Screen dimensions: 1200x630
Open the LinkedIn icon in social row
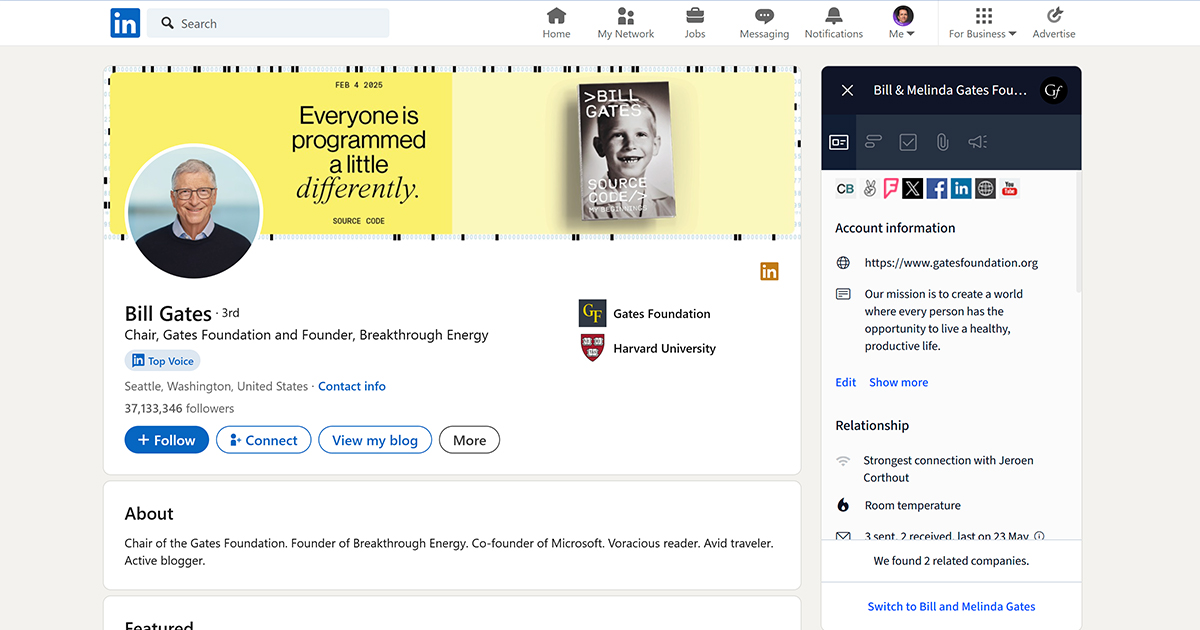point(961,188)
